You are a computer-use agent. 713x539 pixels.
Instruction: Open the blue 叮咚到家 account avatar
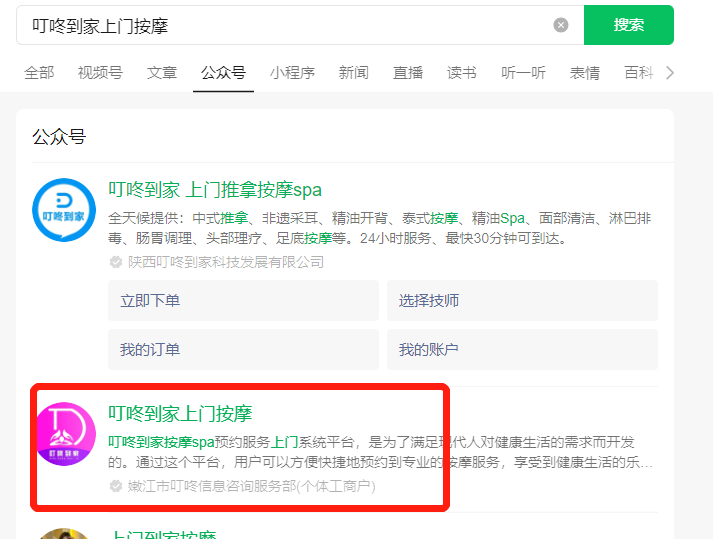[x=64, y=210]
